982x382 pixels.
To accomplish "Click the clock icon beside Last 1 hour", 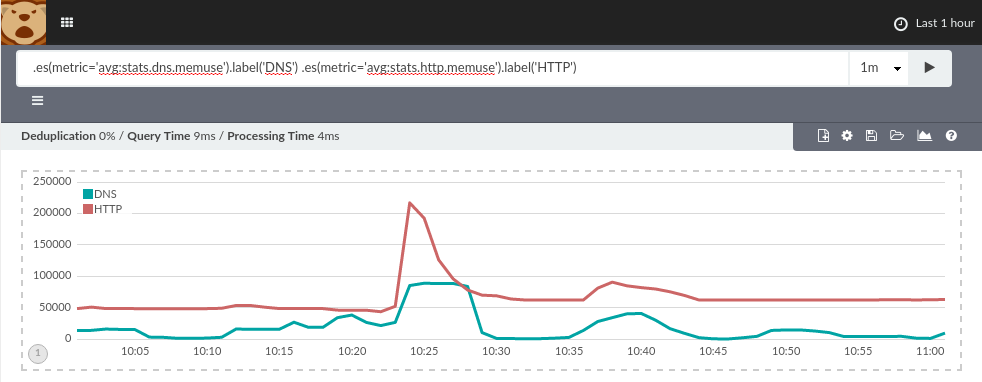I will point(901,24).
